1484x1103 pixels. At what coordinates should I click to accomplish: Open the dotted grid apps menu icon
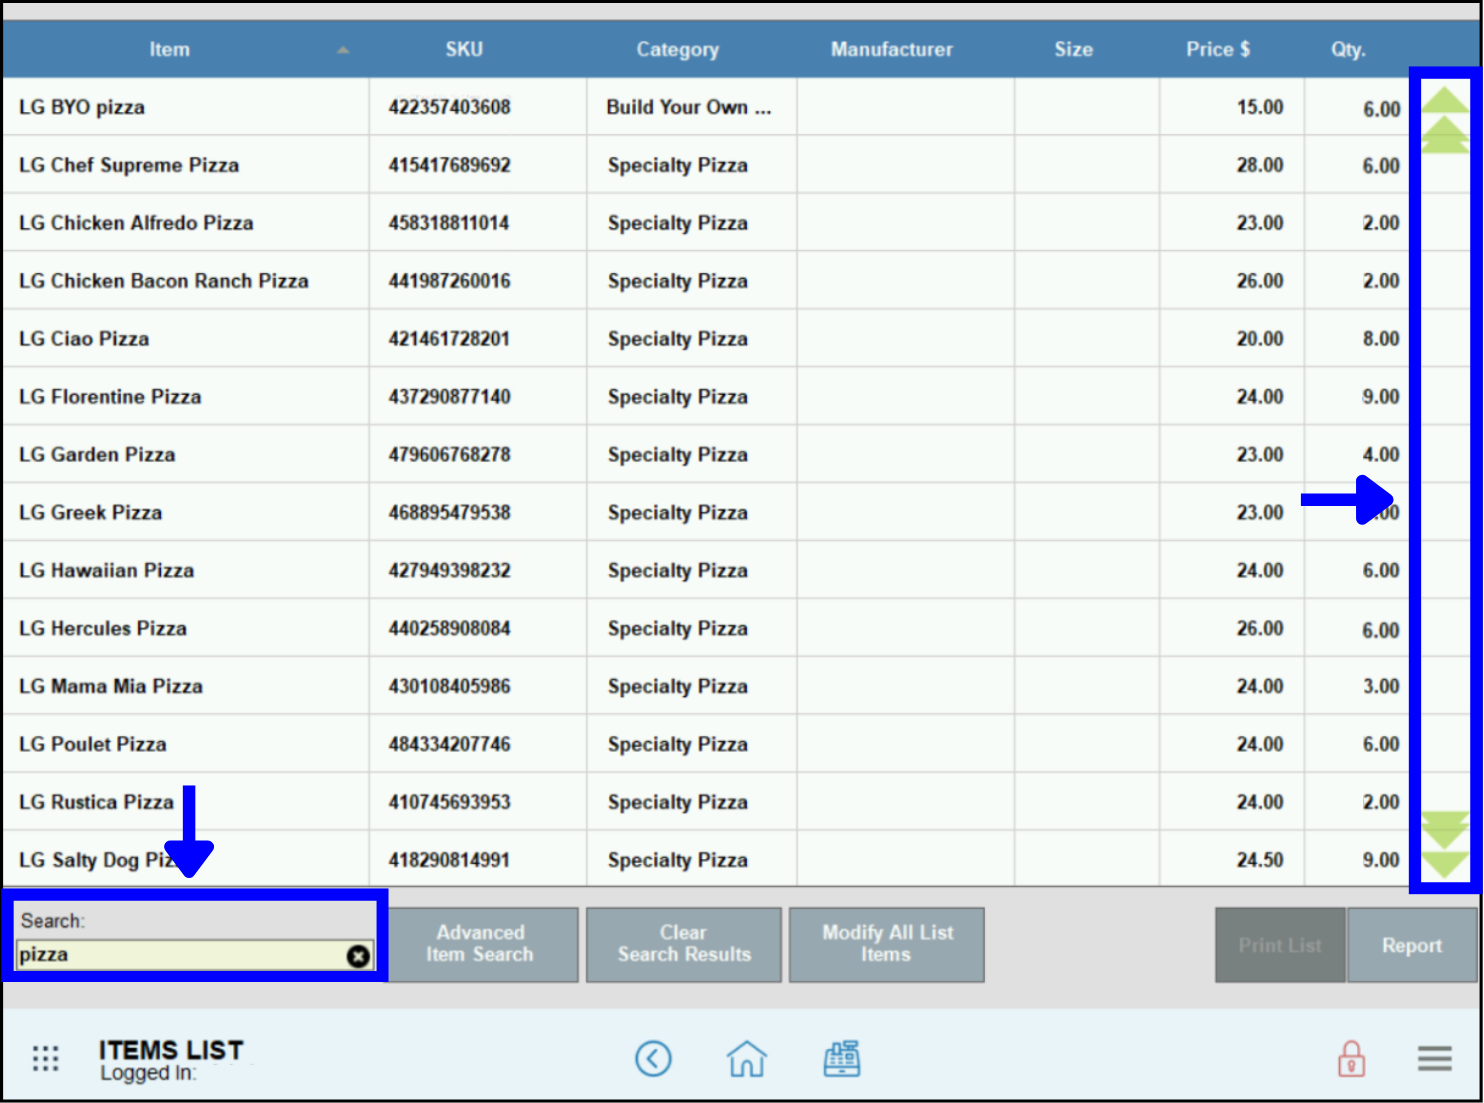click(46, 1058)
